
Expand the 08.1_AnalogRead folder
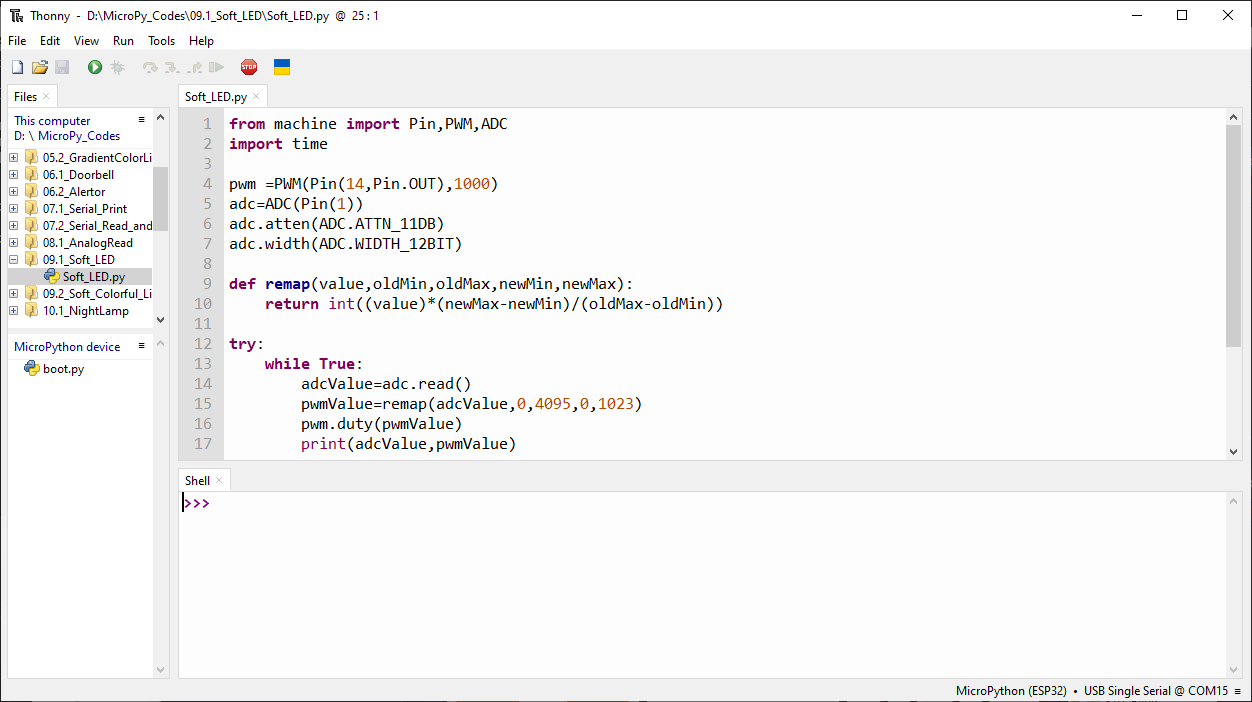(14, 243)
